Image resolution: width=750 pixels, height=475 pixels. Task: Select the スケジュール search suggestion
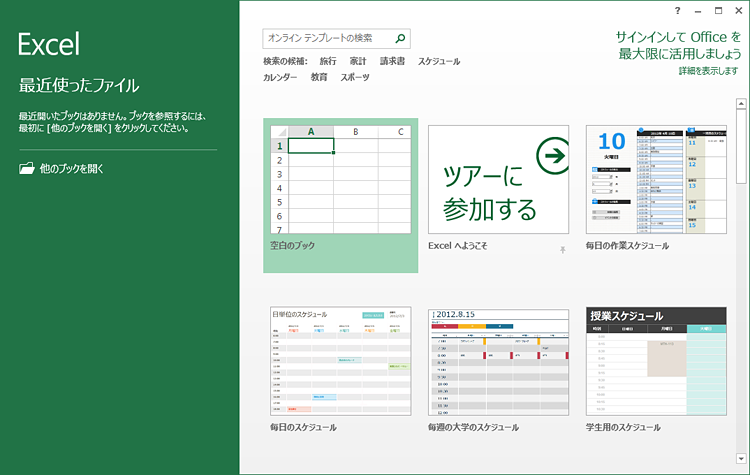(439, 61)
